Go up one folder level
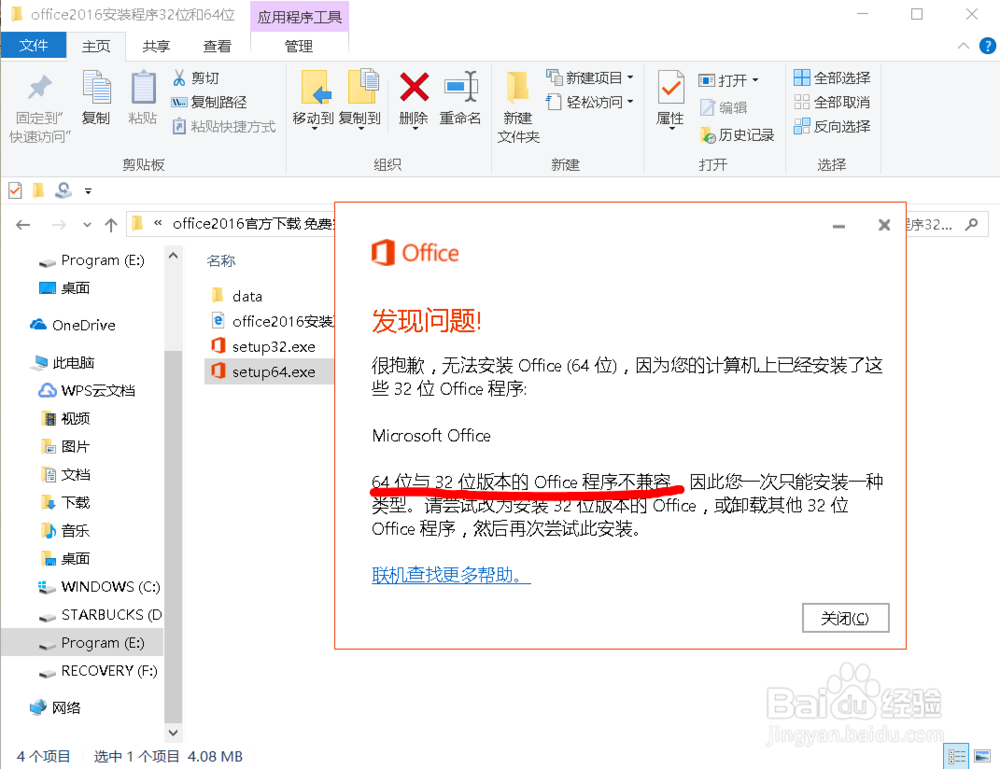Viewport: 1000px width, 769px height. coord(111,224)
